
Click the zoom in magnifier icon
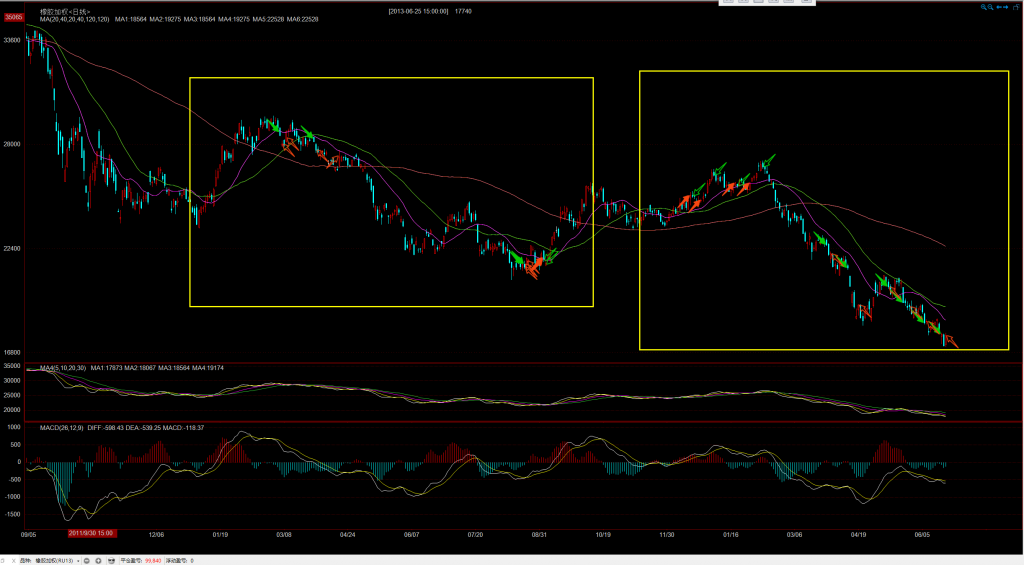pyautogui.click(x=982, y=7)
